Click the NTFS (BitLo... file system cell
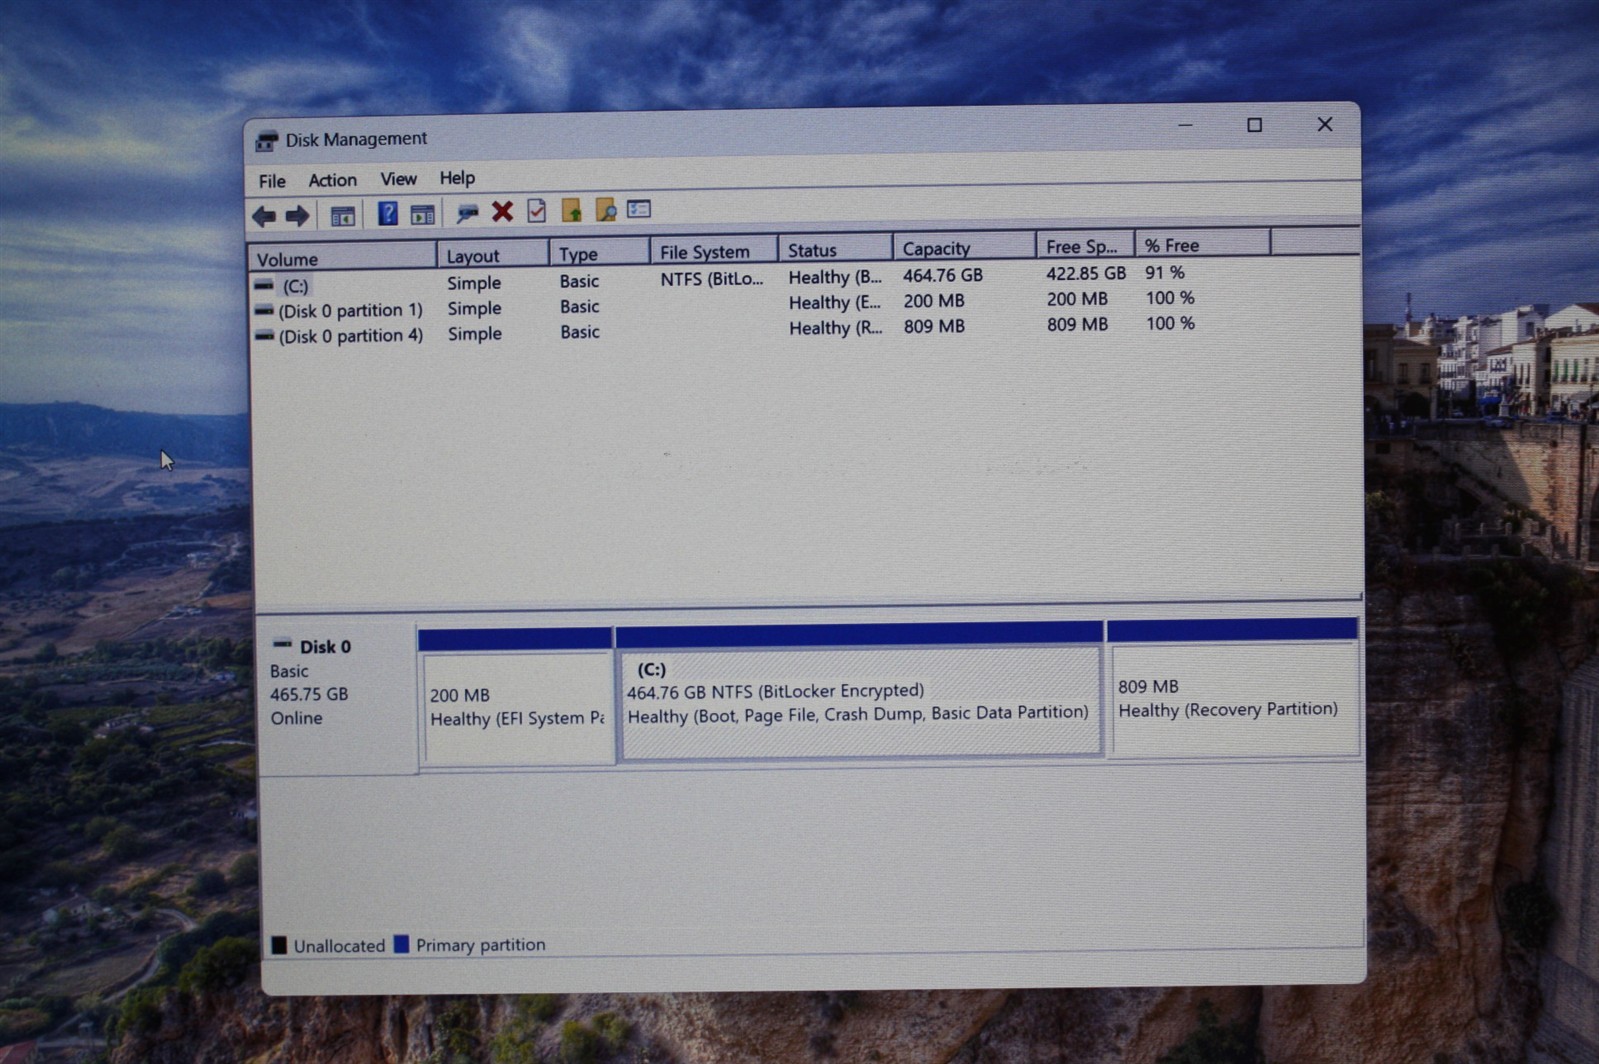Screen dimensions: 1599x1064 coord(711,279)
